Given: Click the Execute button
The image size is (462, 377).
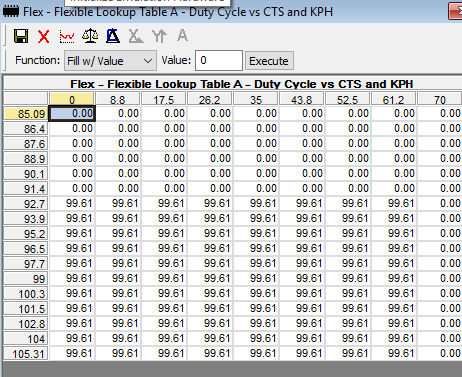Looking at the screenshot, I should (x=269, y=61).
